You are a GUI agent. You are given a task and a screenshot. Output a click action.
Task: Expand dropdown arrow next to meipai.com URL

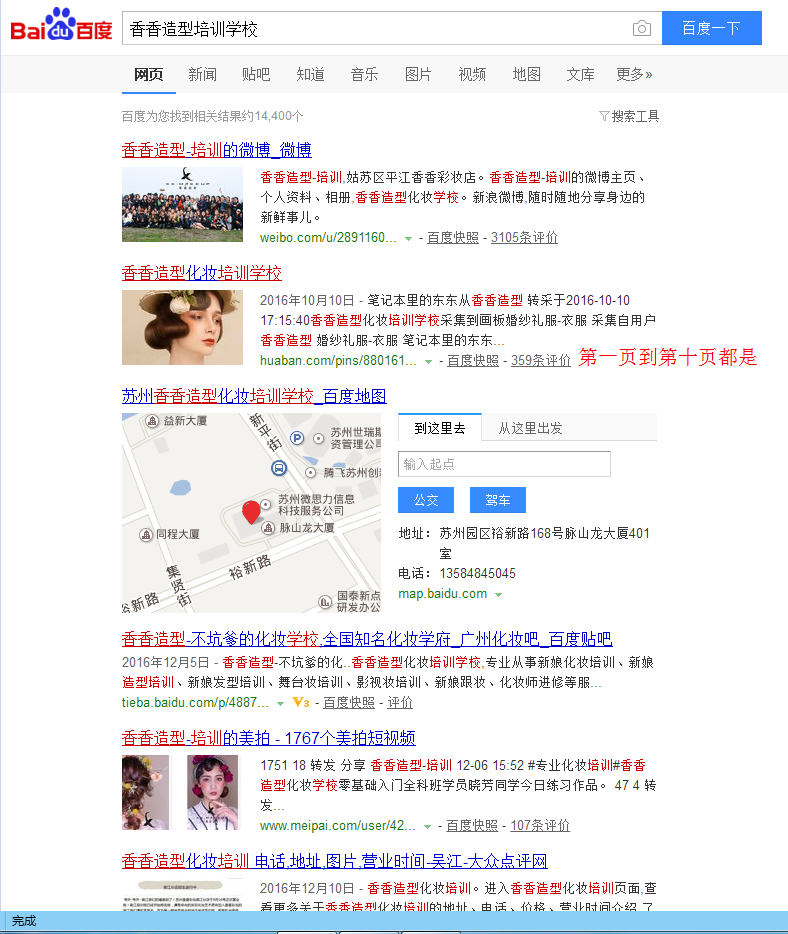tap(427, 826)
